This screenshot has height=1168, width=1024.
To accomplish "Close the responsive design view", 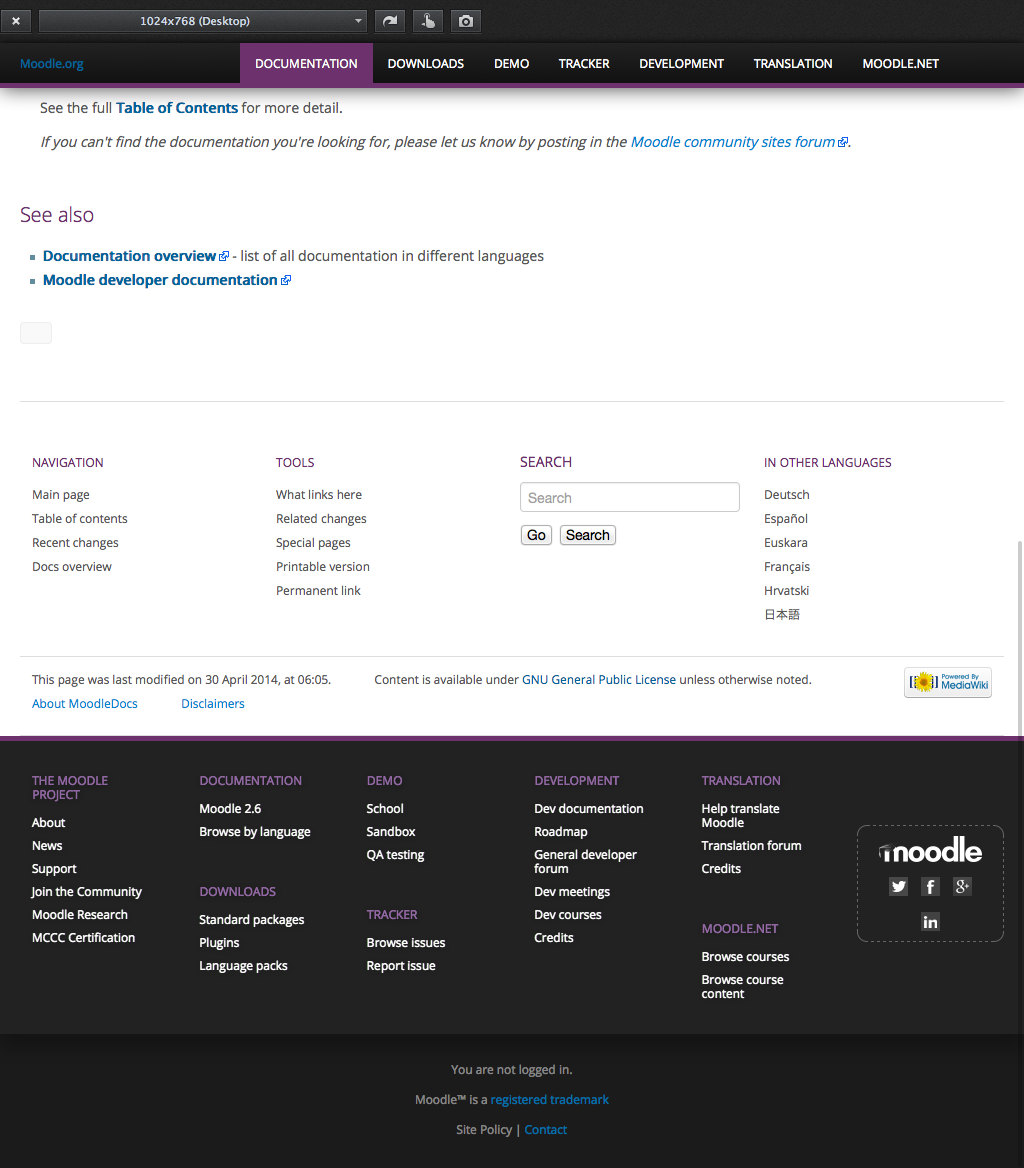I will 16,21.
